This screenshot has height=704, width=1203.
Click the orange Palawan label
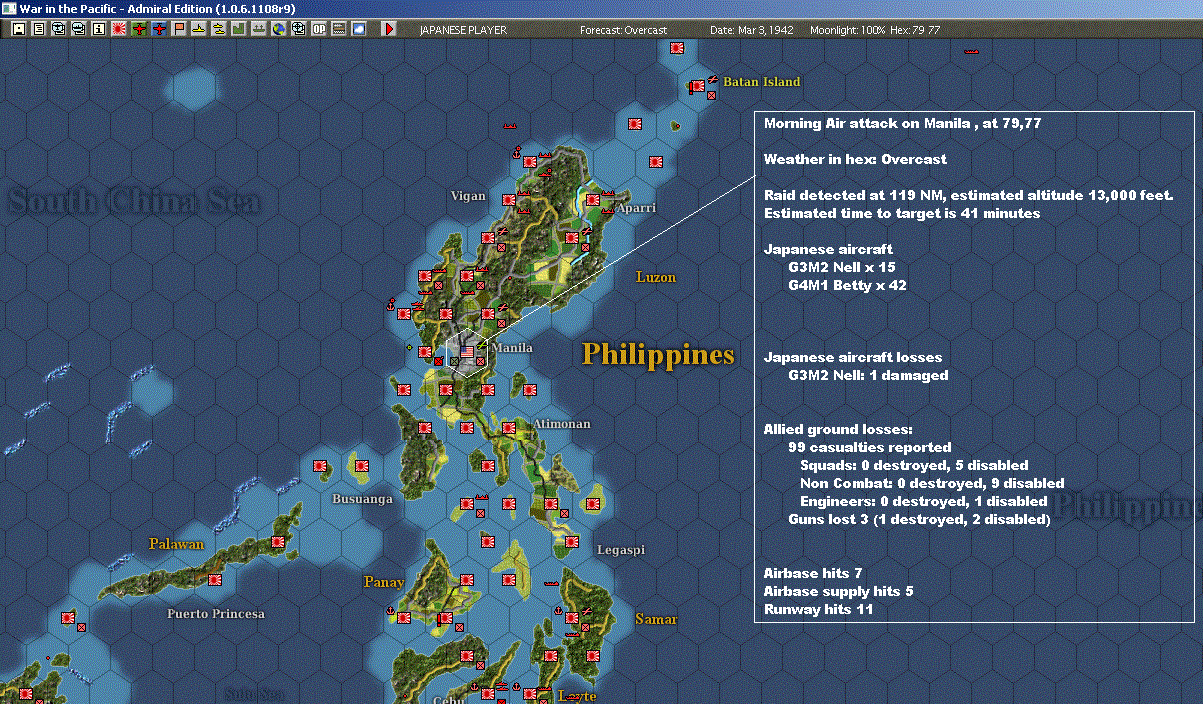[176, 544]
